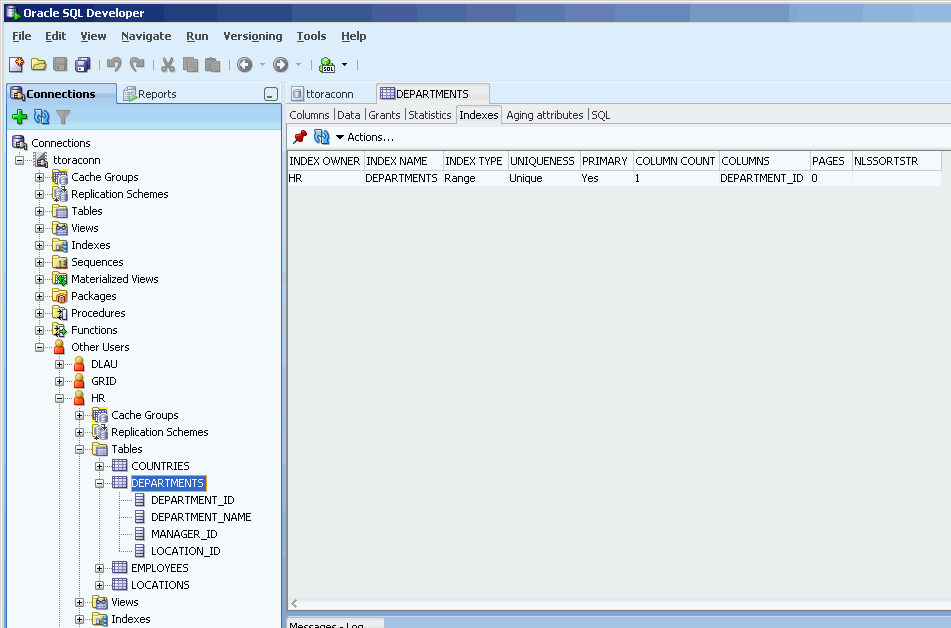Collapse the HR schema node

[x=60, y=397]
